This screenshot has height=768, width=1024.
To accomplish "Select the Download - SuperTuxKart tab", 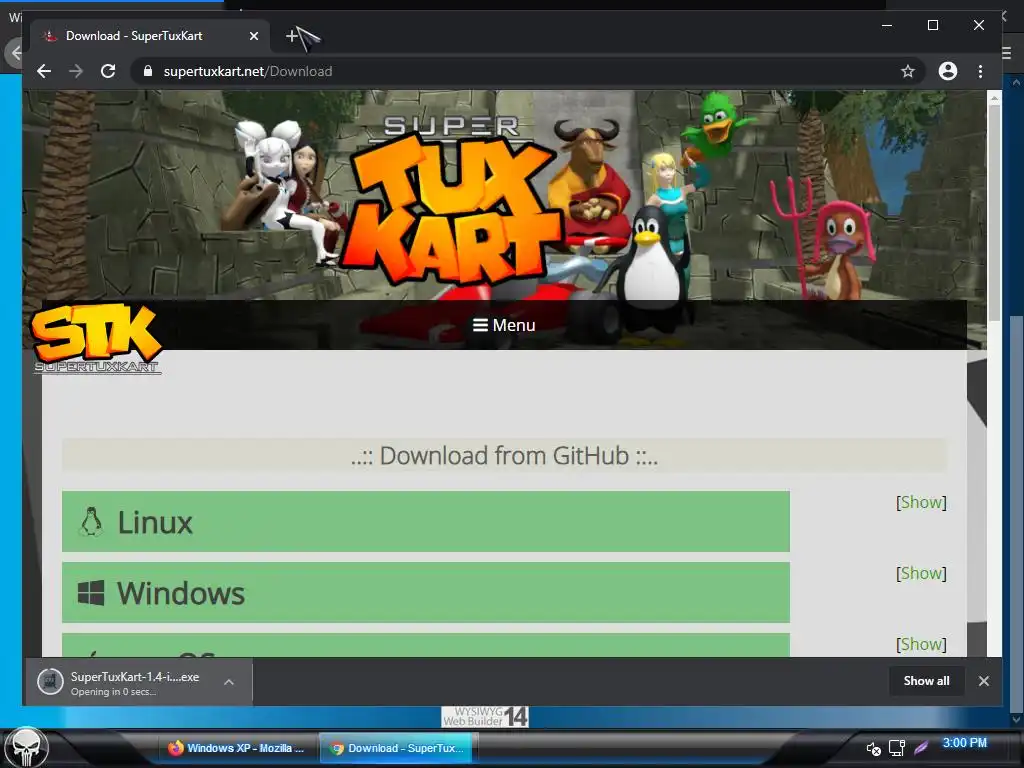I will [150, 36].
